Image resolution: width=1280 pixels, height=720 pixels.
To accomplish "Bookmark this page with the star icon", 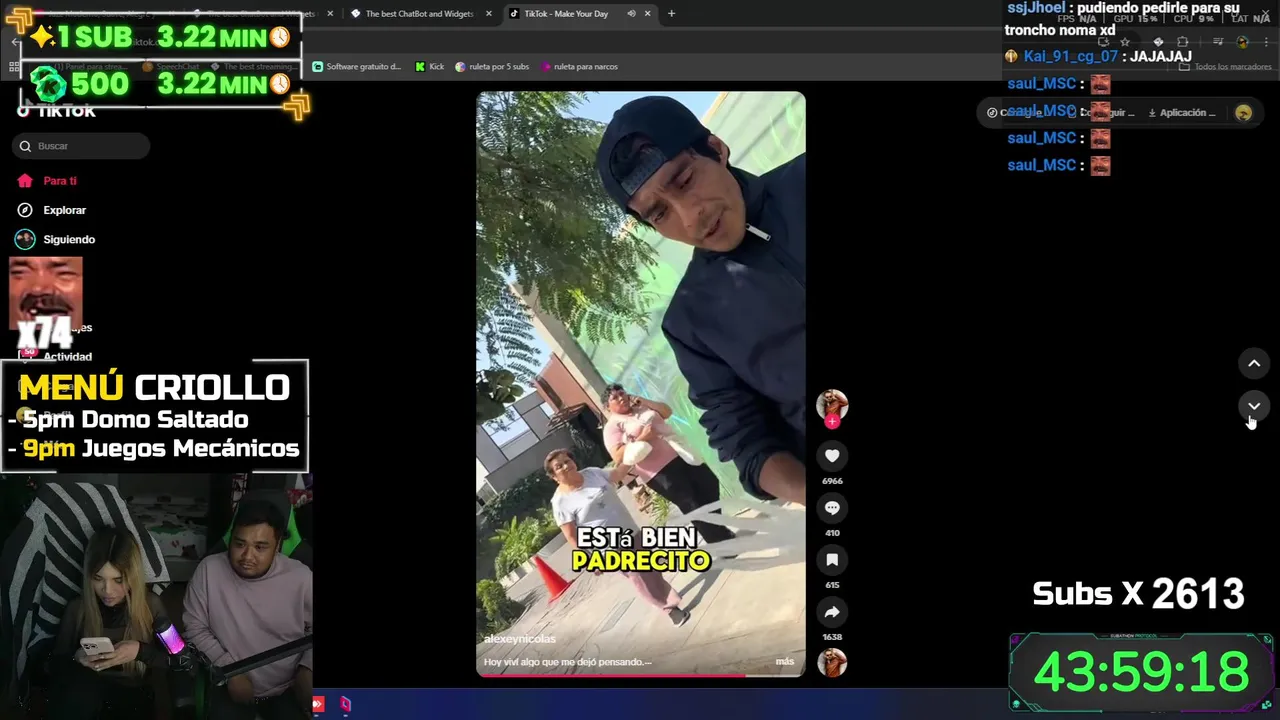I will (x=1125, y=42).
